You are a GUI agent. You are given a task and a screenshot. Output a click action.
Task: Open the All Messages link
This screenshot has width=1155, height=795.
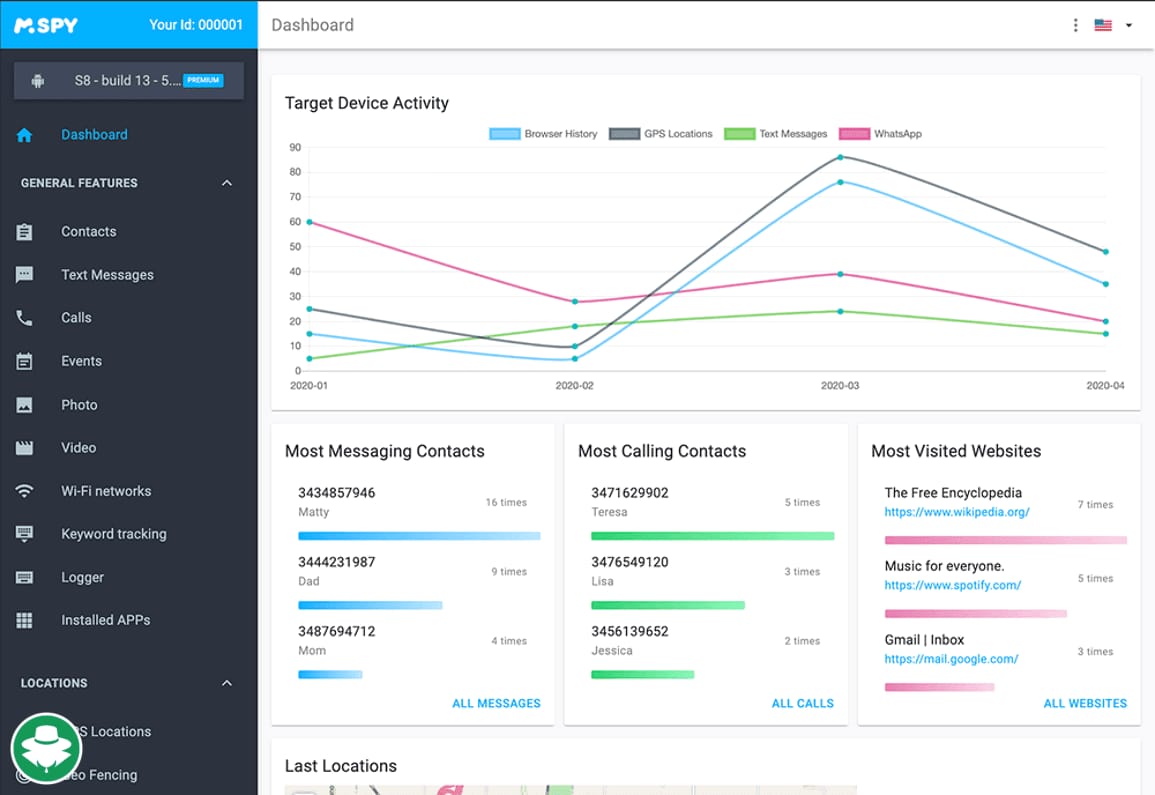496,703
